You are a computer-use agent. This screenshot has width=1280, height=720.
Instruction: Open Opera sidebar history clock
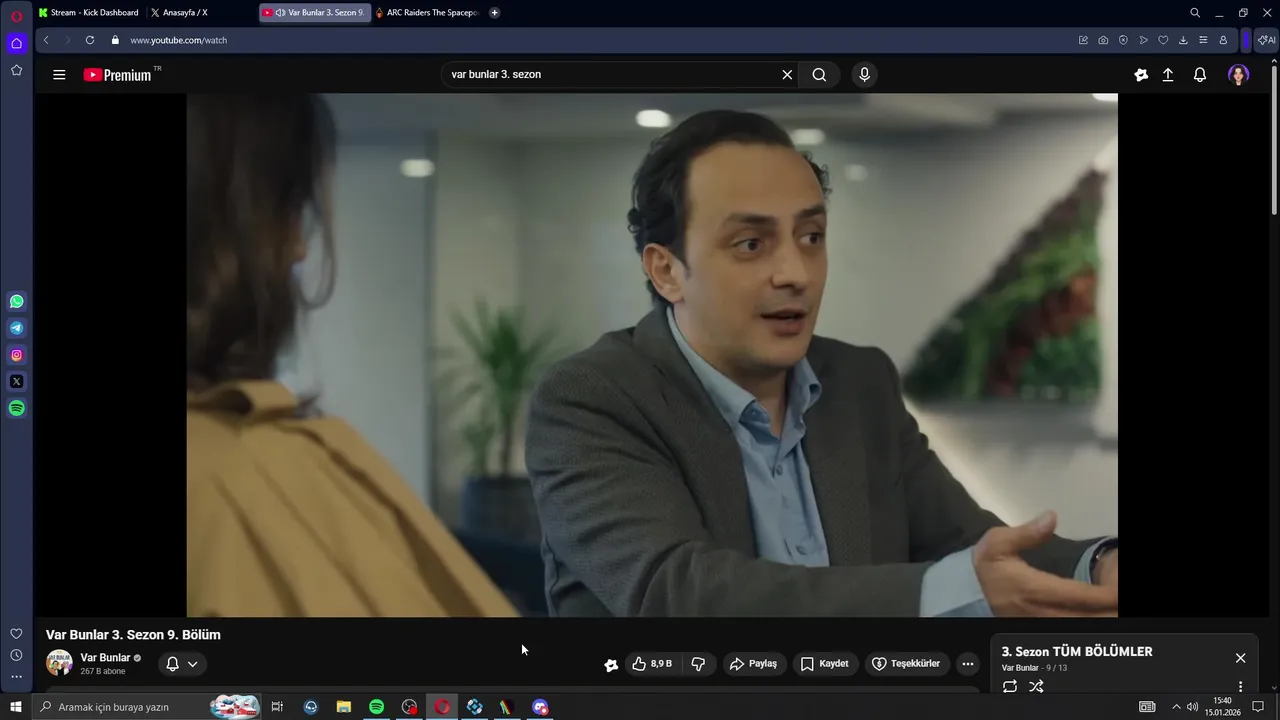(x=16, y=655)
